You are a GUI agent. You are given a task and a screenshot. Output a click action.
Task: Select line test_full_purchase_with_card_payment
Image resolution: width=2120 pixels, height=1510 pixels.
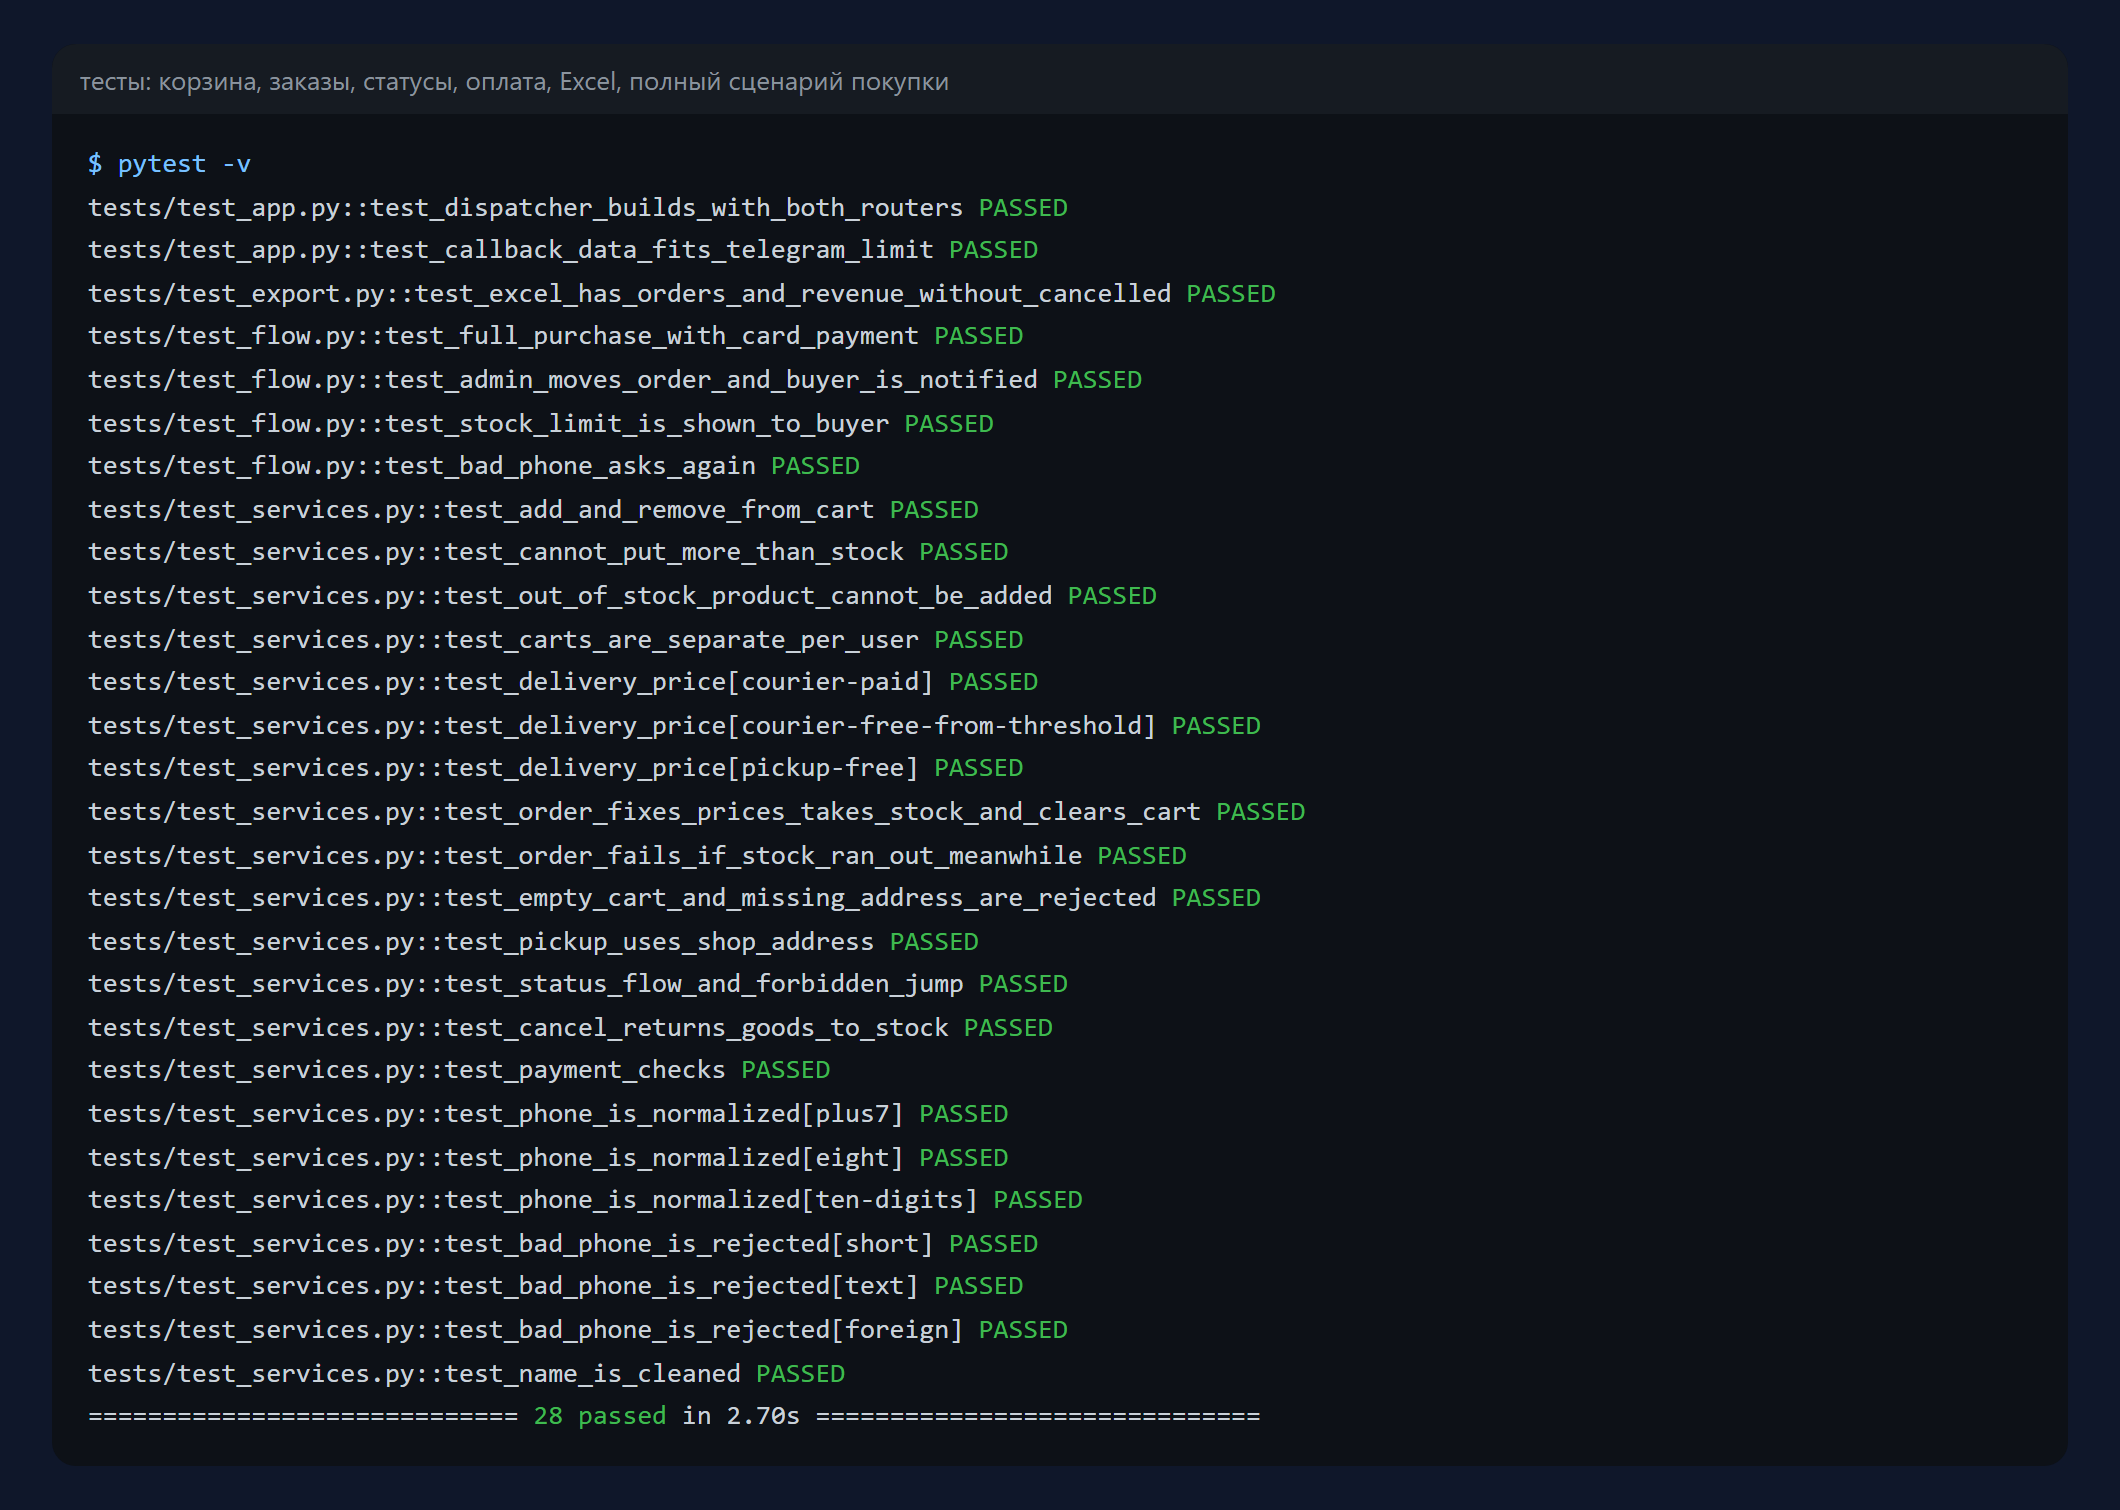(x=556, y=336)
